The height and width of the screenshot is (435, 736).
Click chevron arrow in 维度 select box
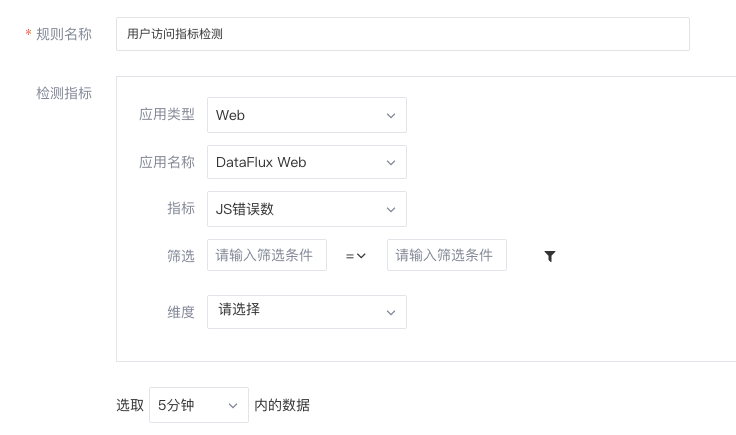pos(391,313)
